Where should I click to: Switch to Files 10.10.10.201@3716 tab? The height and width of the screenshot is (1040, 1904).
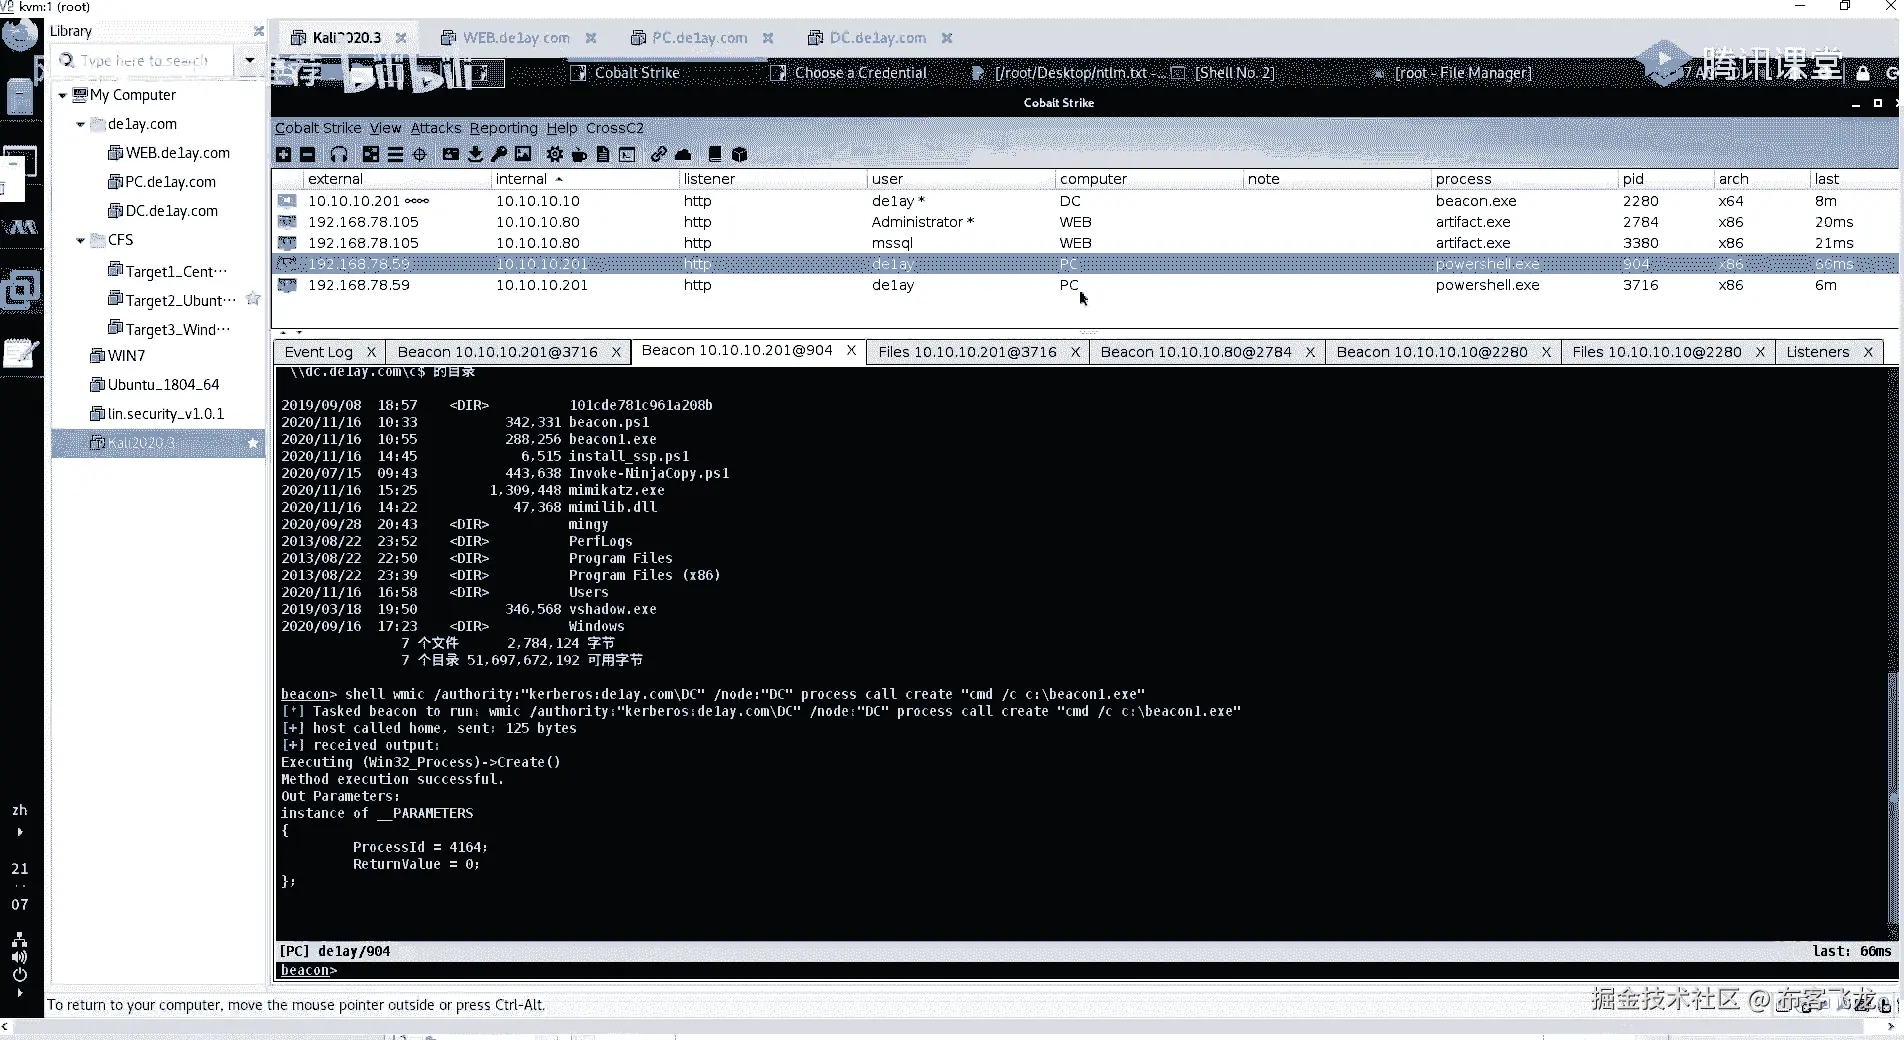967,352
